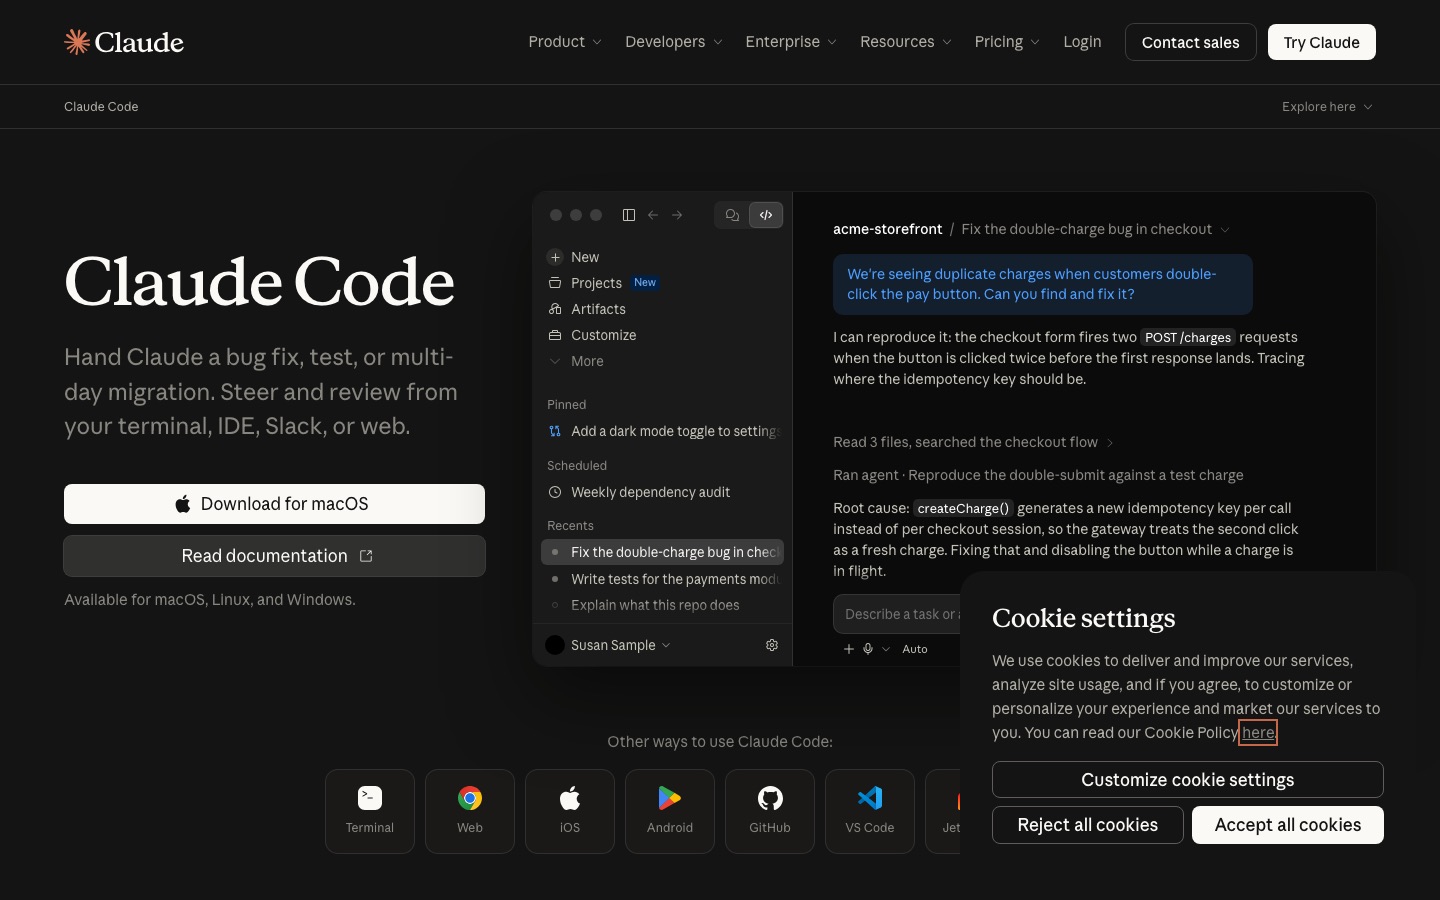Click Download for macOS
Viewport: 1440px width, 900px height.
(274, 504)
